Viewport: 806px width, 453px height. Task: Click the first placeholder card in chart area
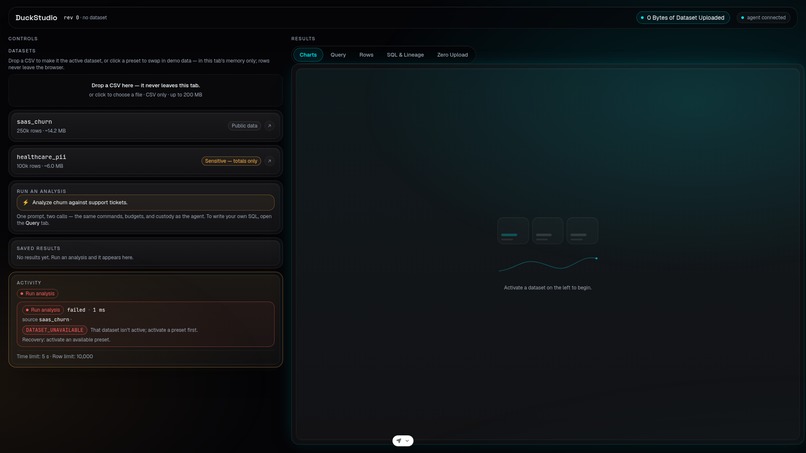[x=513, y=230]
